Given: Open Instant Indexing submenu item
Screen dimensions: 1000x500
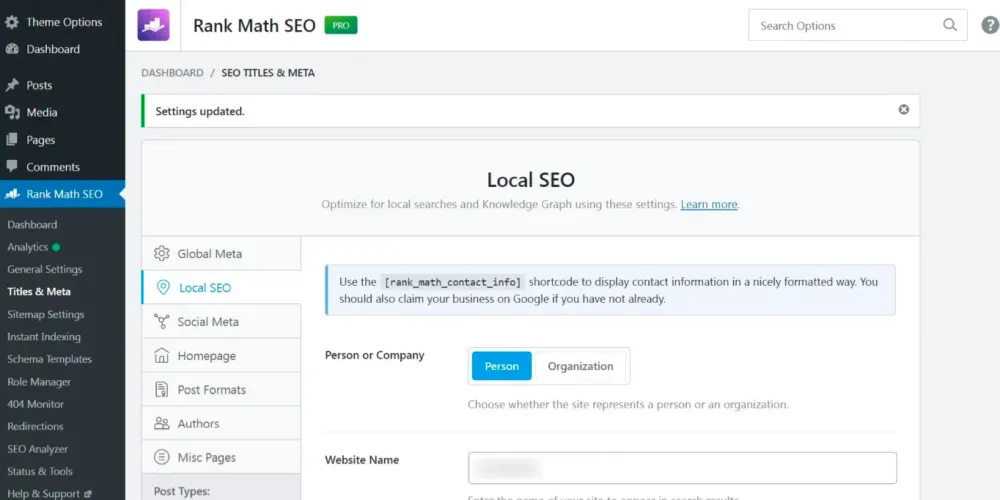Looking at the screenshot, I should click(x=44, y=337).
